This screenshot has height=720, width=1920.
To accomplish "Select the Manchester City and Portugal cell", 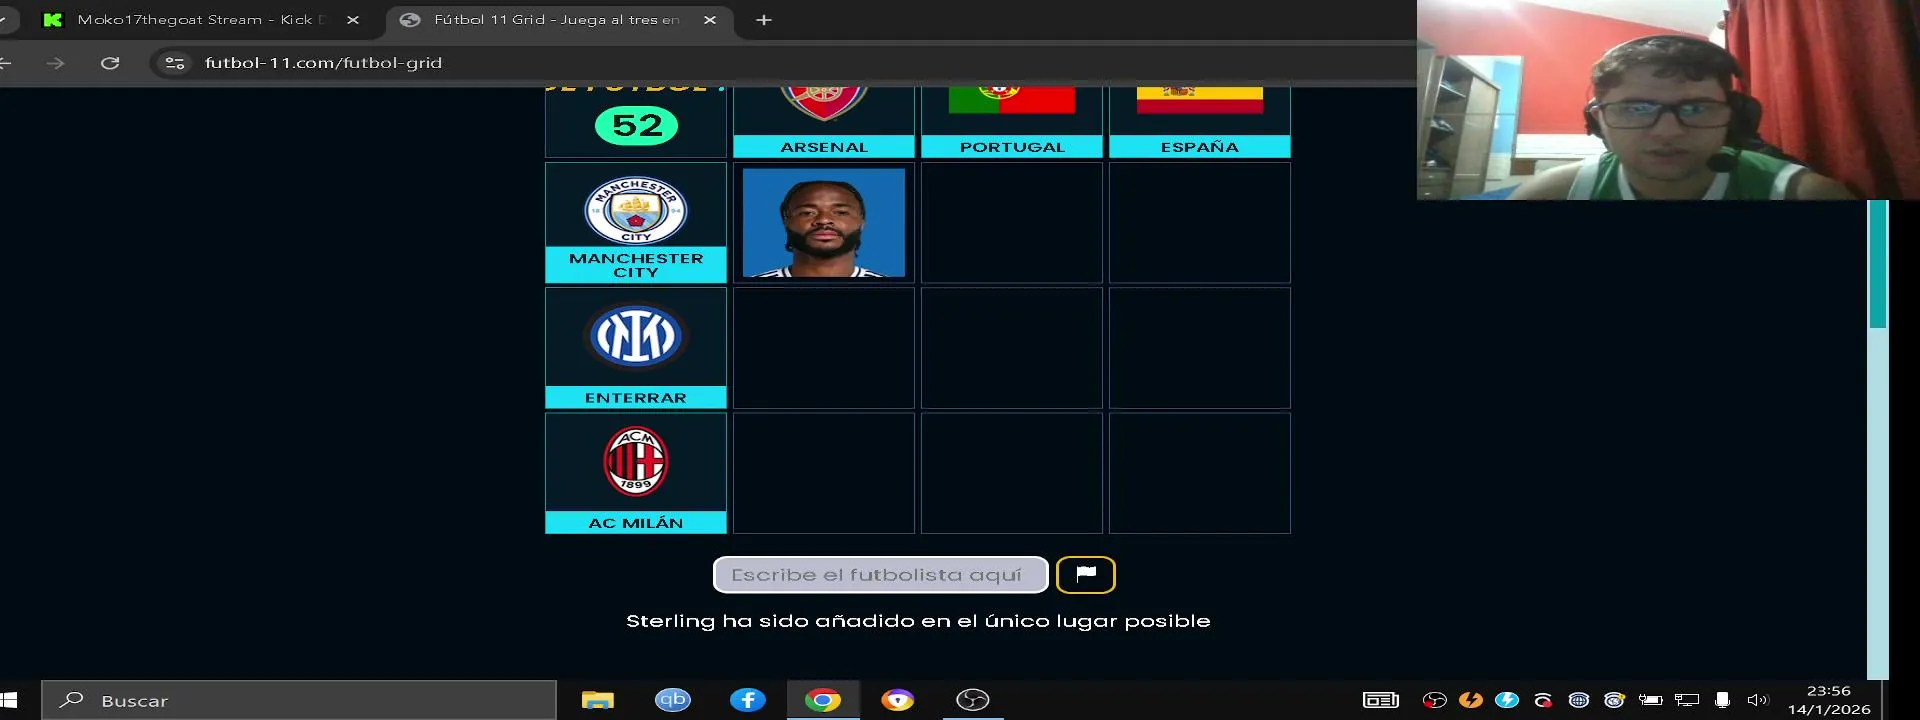I will (x=1012, y=223).
